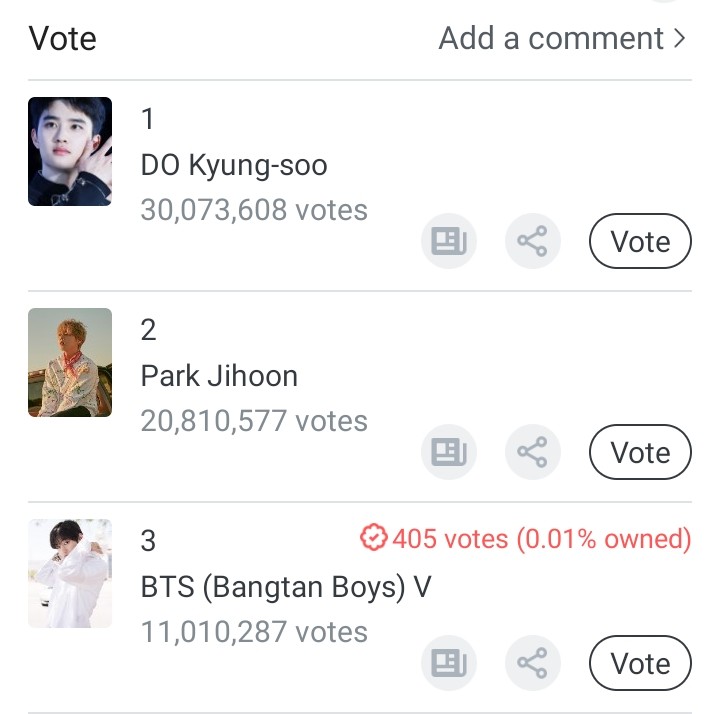Click the red verified badge beside 405 votes
This screenshot has height=714, width=720.
[x=373, y=539]
